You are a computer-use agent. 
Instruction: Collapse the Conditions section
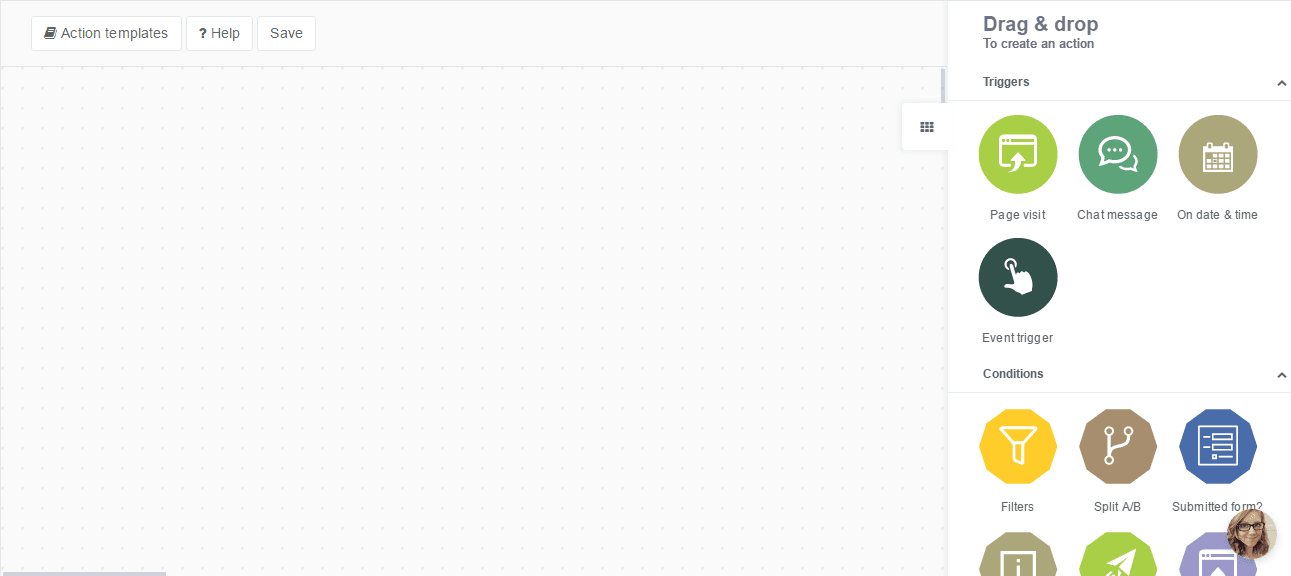(1281, 375)
